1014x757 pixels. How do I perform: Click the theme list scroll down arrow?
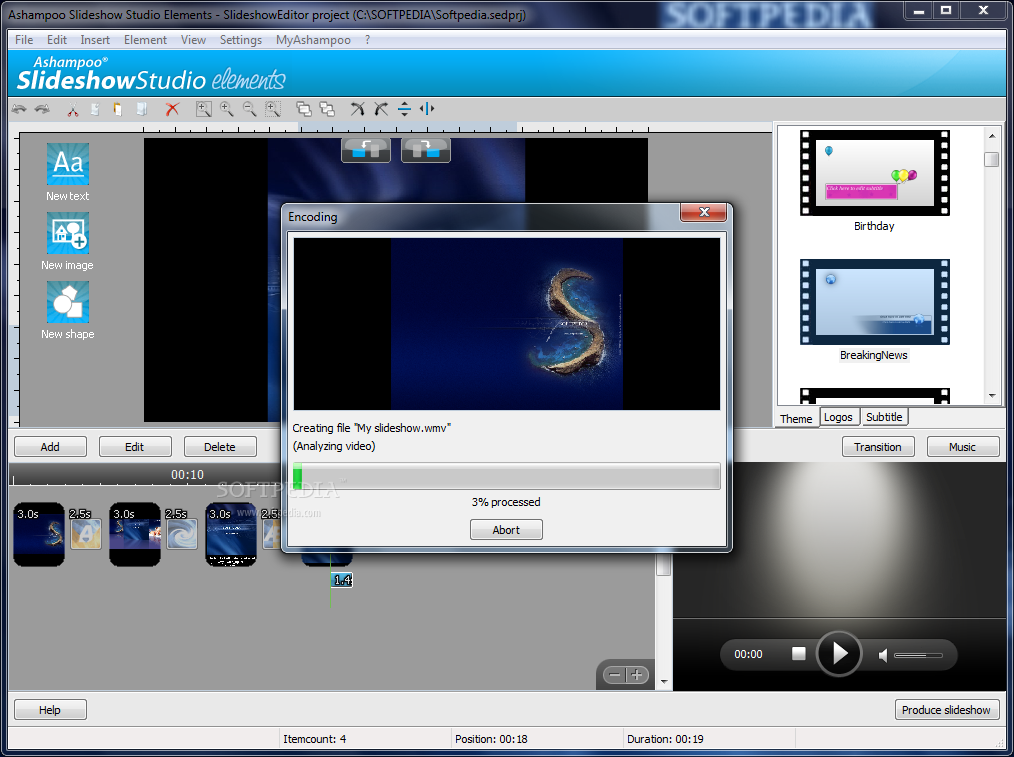tap(991, 396)
